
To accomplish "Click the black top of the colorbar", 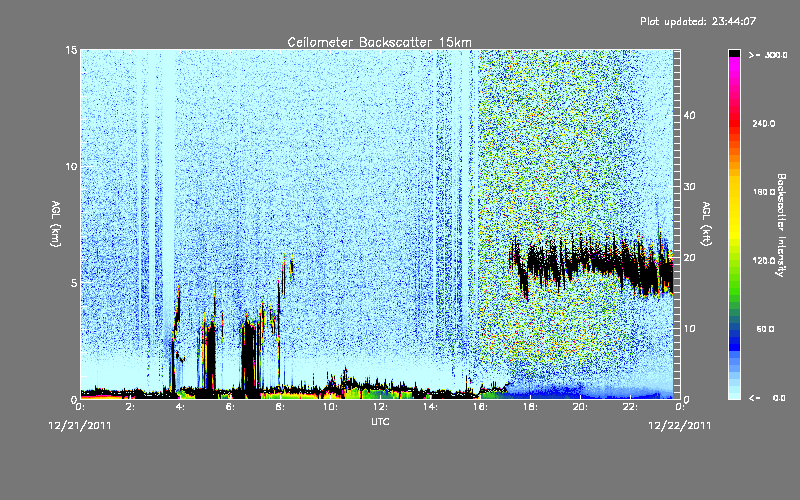I will [734, 53].
